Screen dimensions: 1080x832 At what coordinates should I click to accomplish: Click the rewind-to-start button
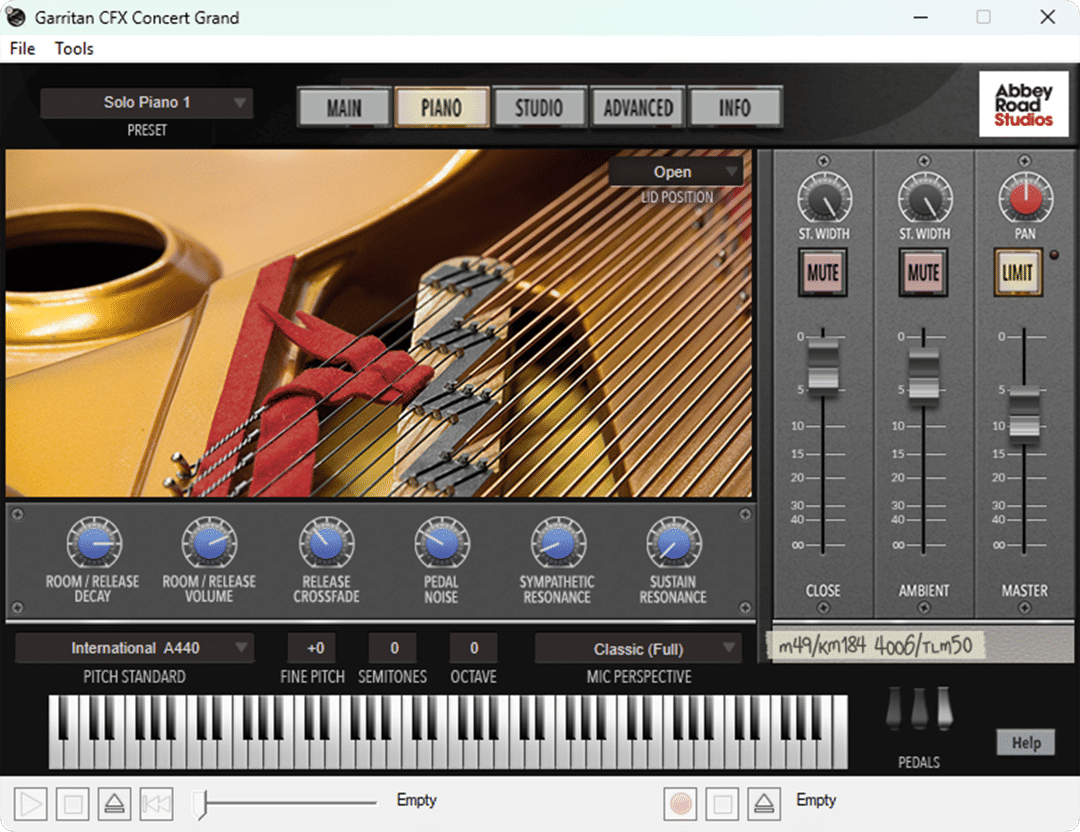point(156,804)
